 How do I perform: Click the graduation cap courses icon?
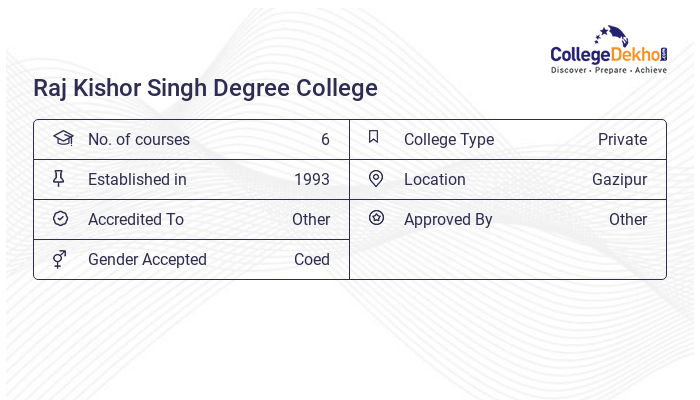pos(62,138)
